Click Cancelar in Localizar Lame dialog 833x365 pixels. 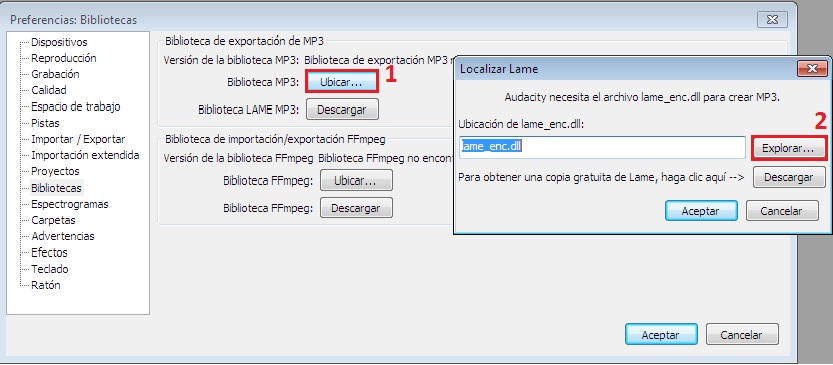(781, 211)
